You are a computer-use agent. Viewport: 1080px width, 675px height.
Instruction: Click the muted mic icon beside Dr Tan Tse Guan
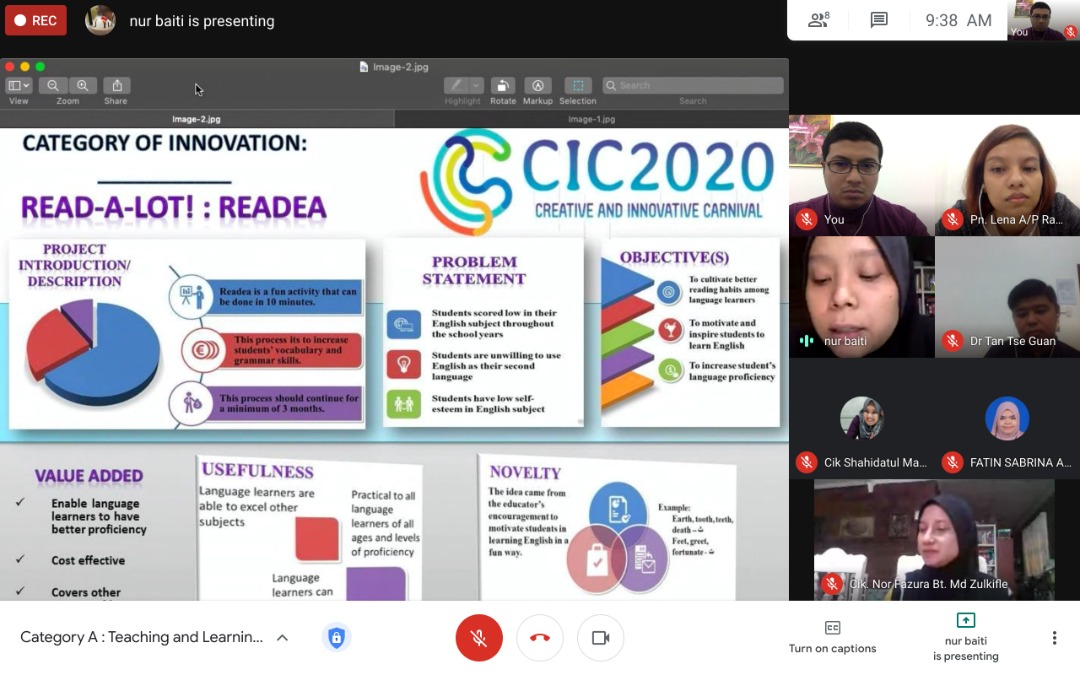coord(953,341)
